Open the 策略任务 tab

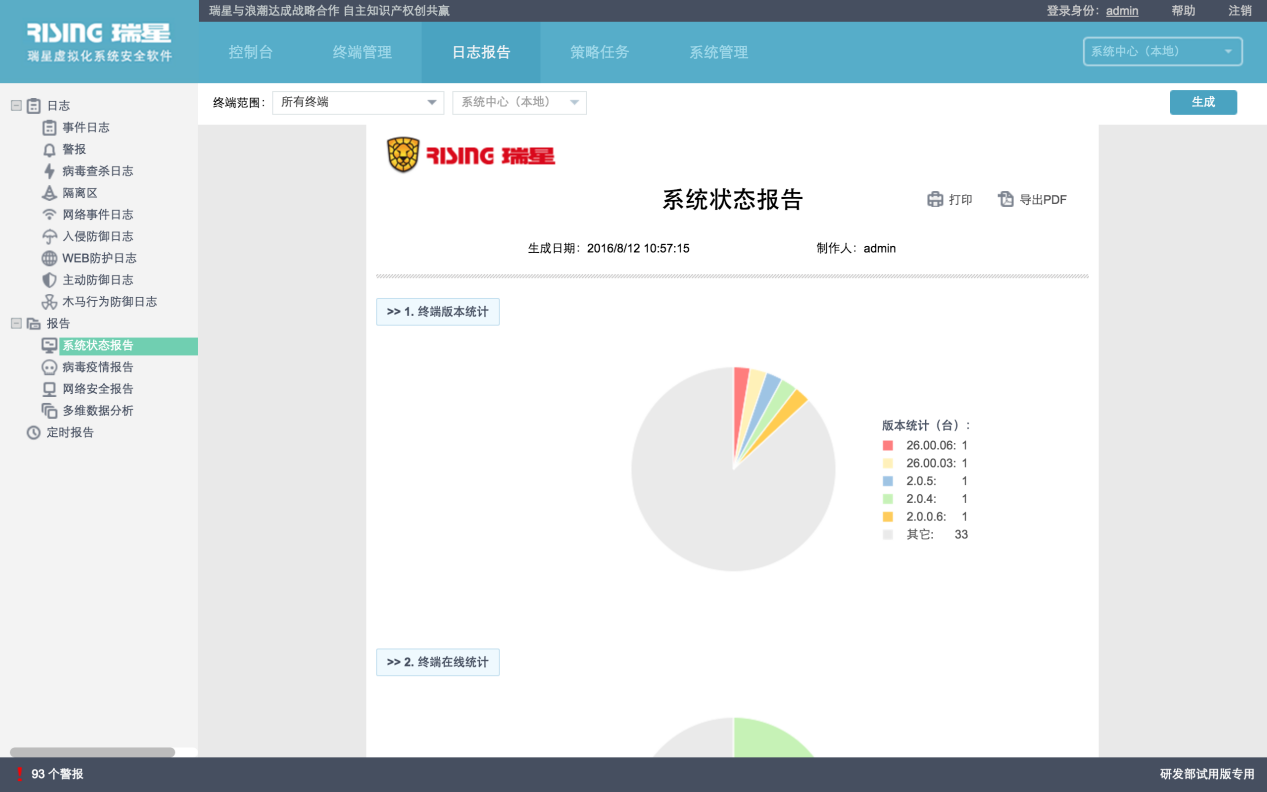600,52
